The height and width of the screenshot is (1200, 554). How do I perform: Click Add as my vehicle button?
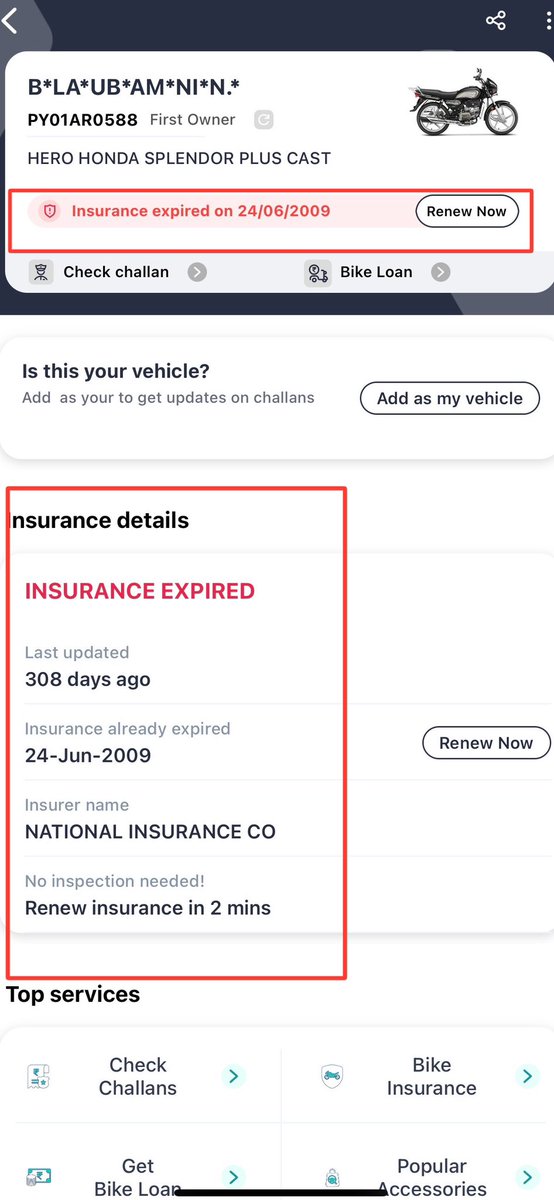tap(450, 398)
